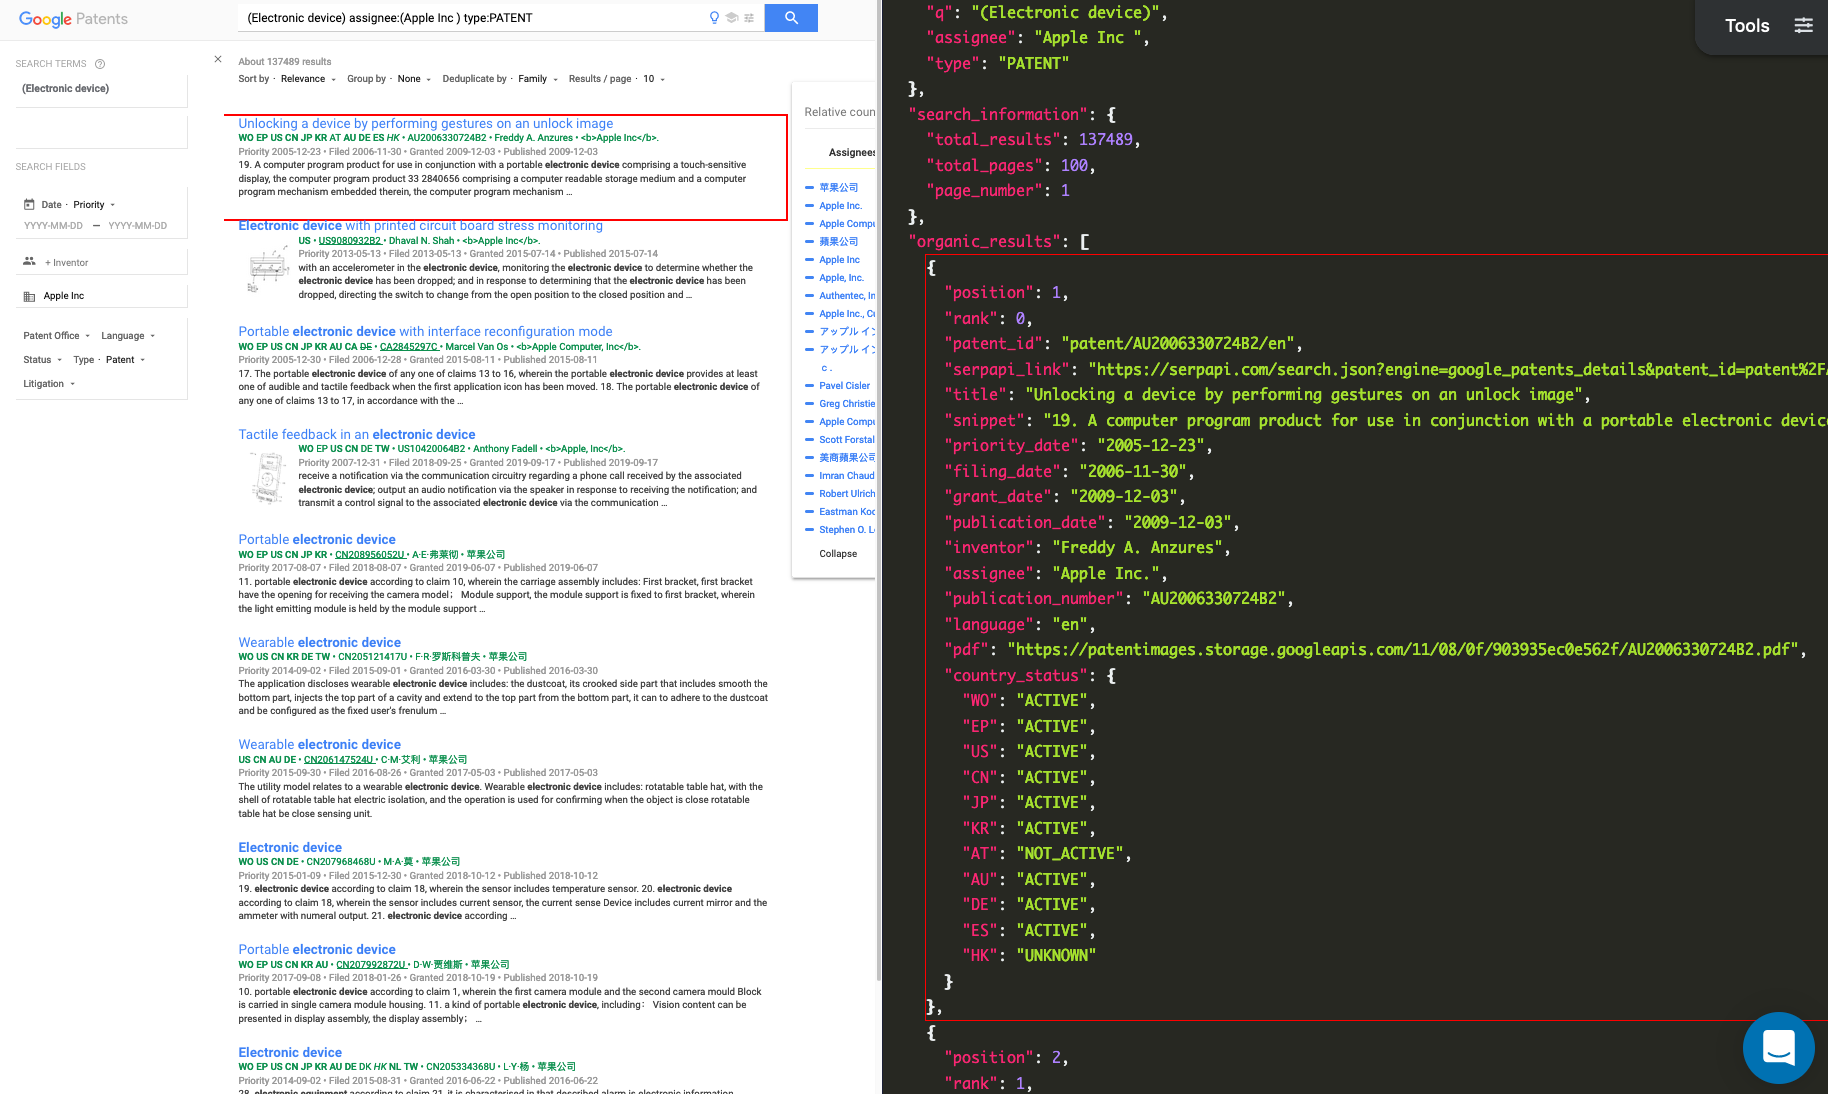Open 'printed circuit board stress monitoring' result
Viewport: 1828px width, 1094px height.
420,226
